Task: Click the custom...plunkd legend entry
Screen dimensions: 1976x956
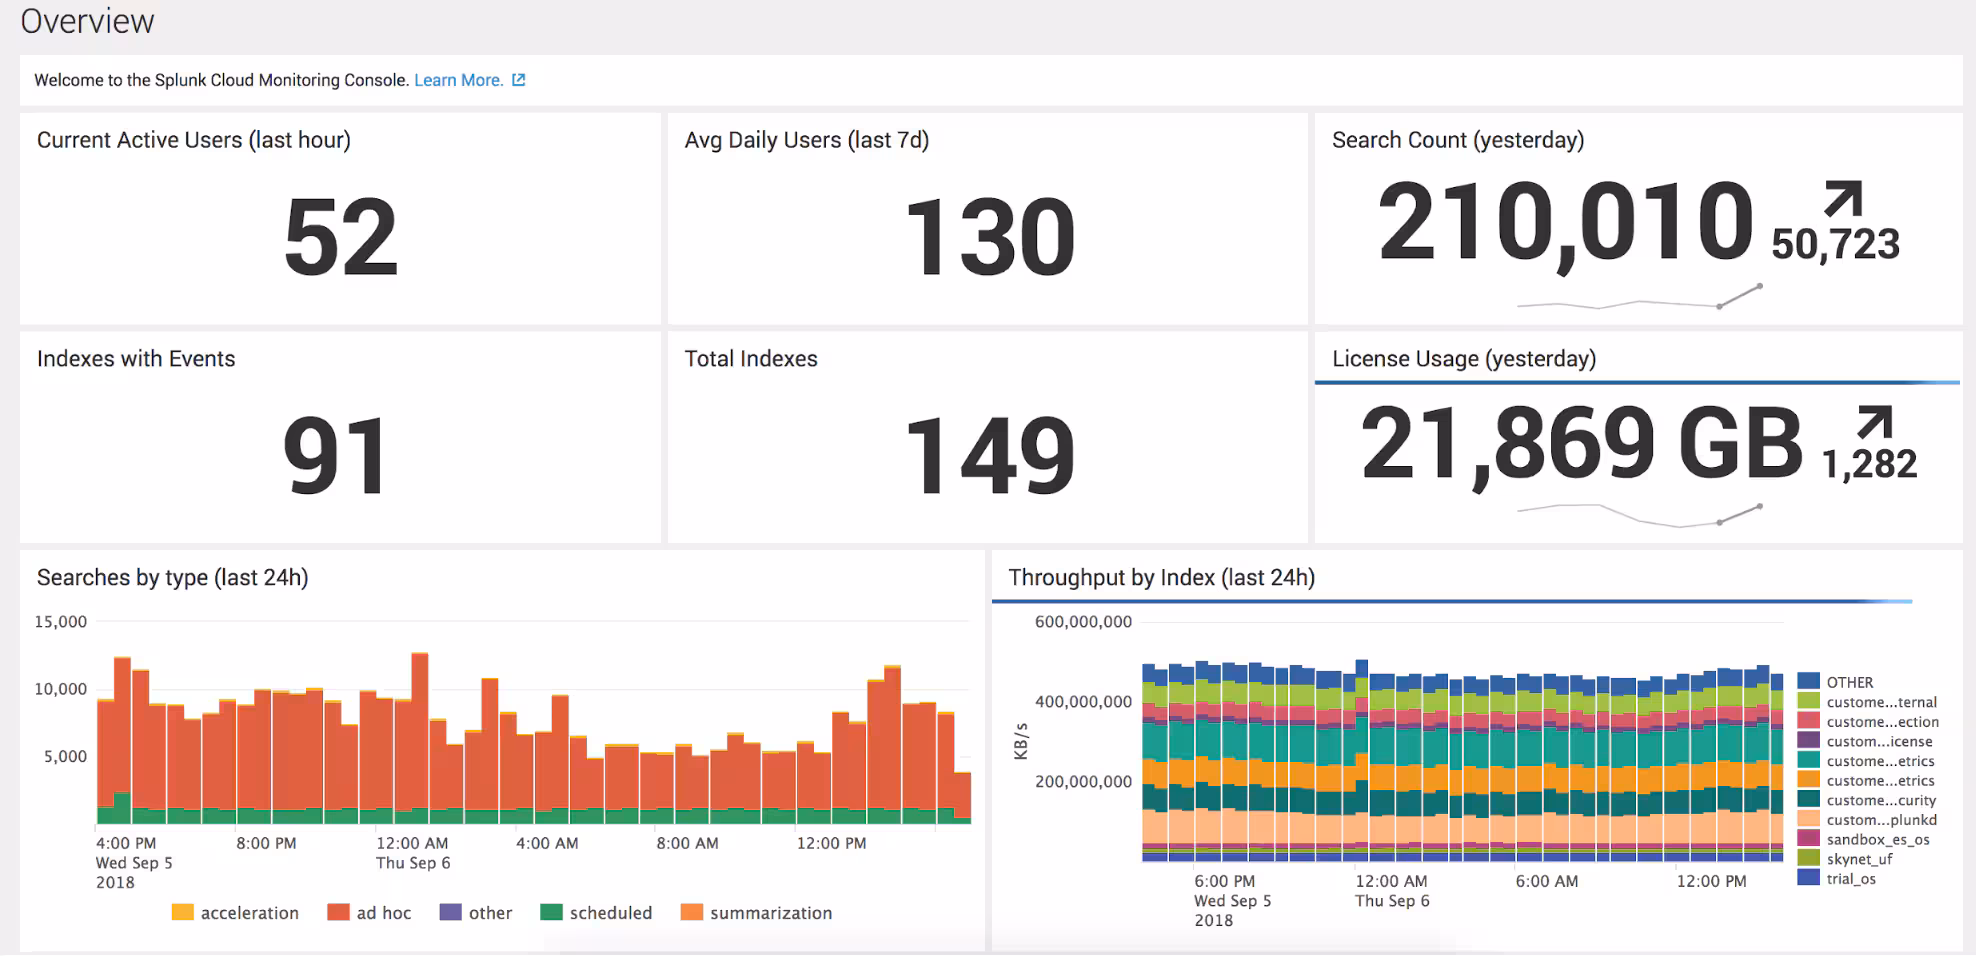Action: (1881, 820)
